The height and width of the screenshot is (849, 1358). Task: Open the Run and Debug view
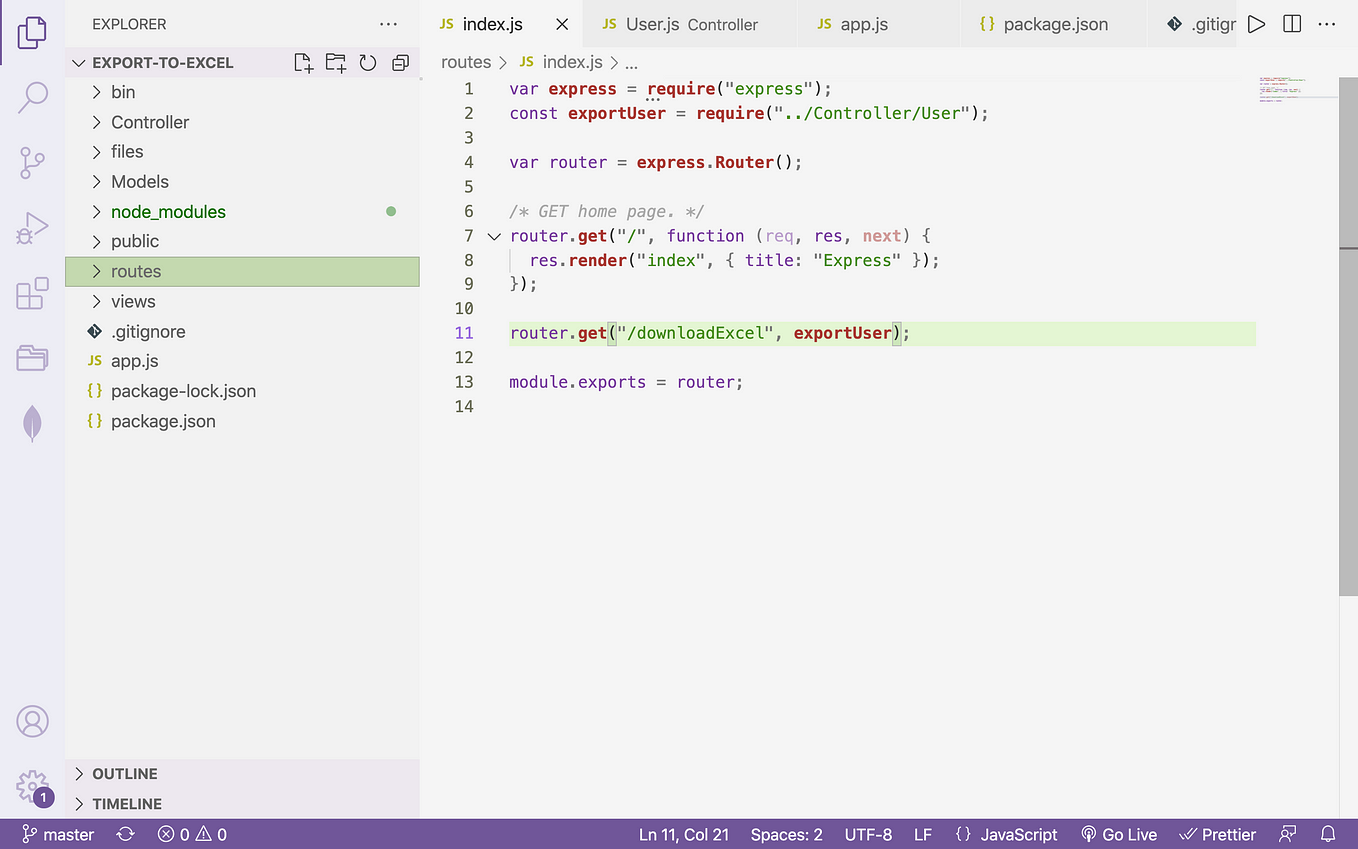click(x=33, y=228)
